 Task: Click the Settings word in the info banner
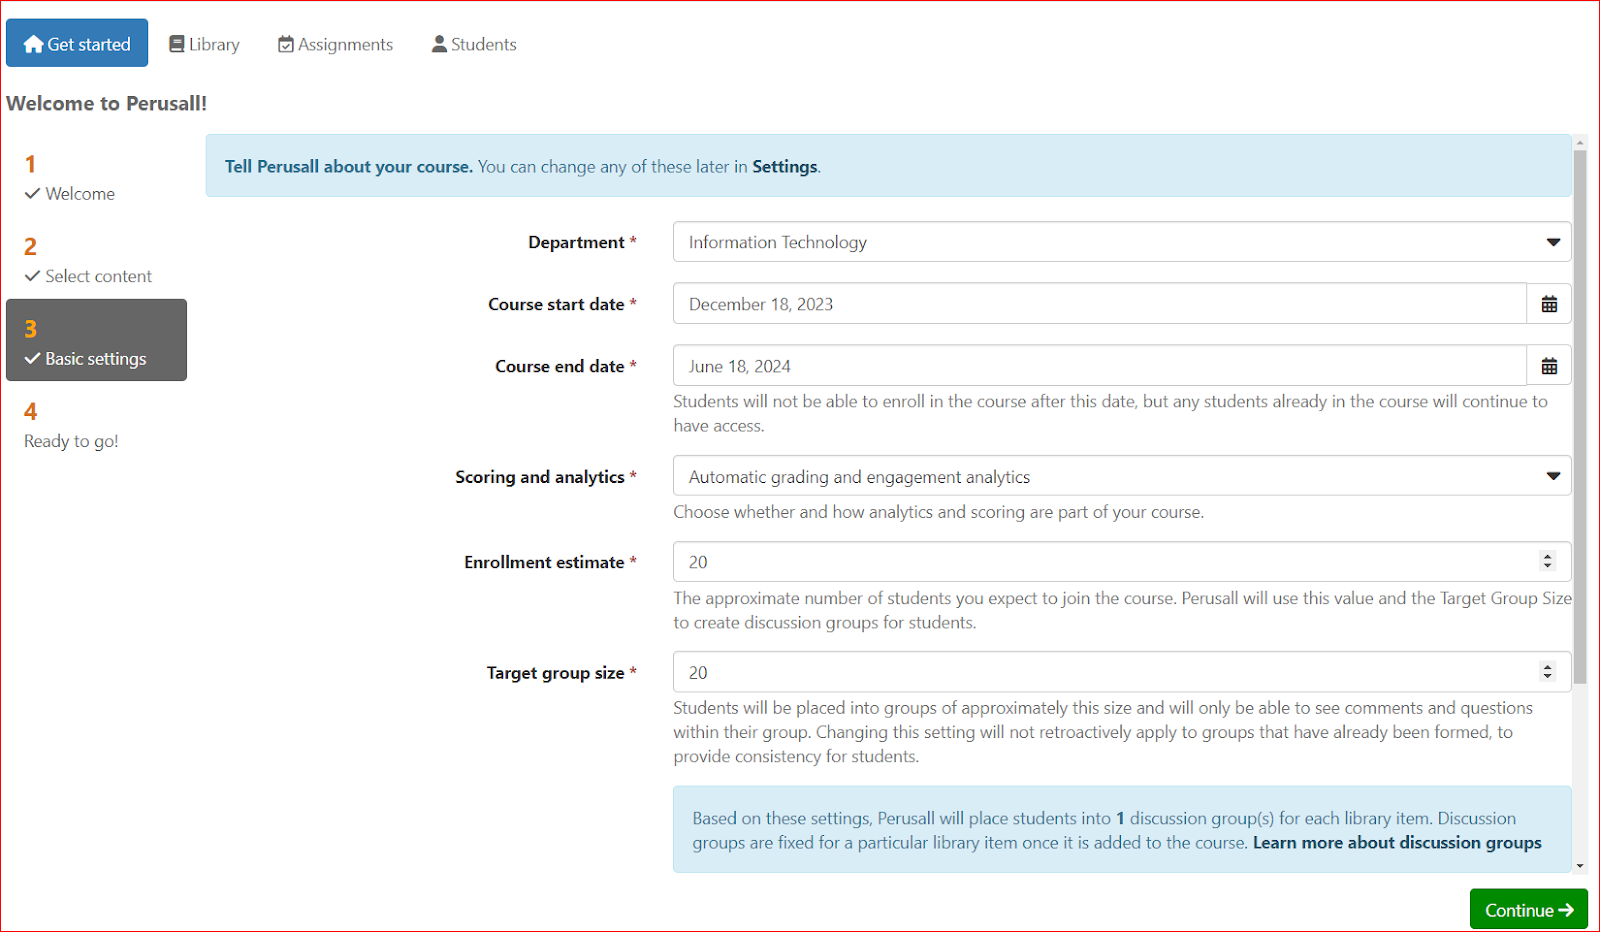click(784, 167)
